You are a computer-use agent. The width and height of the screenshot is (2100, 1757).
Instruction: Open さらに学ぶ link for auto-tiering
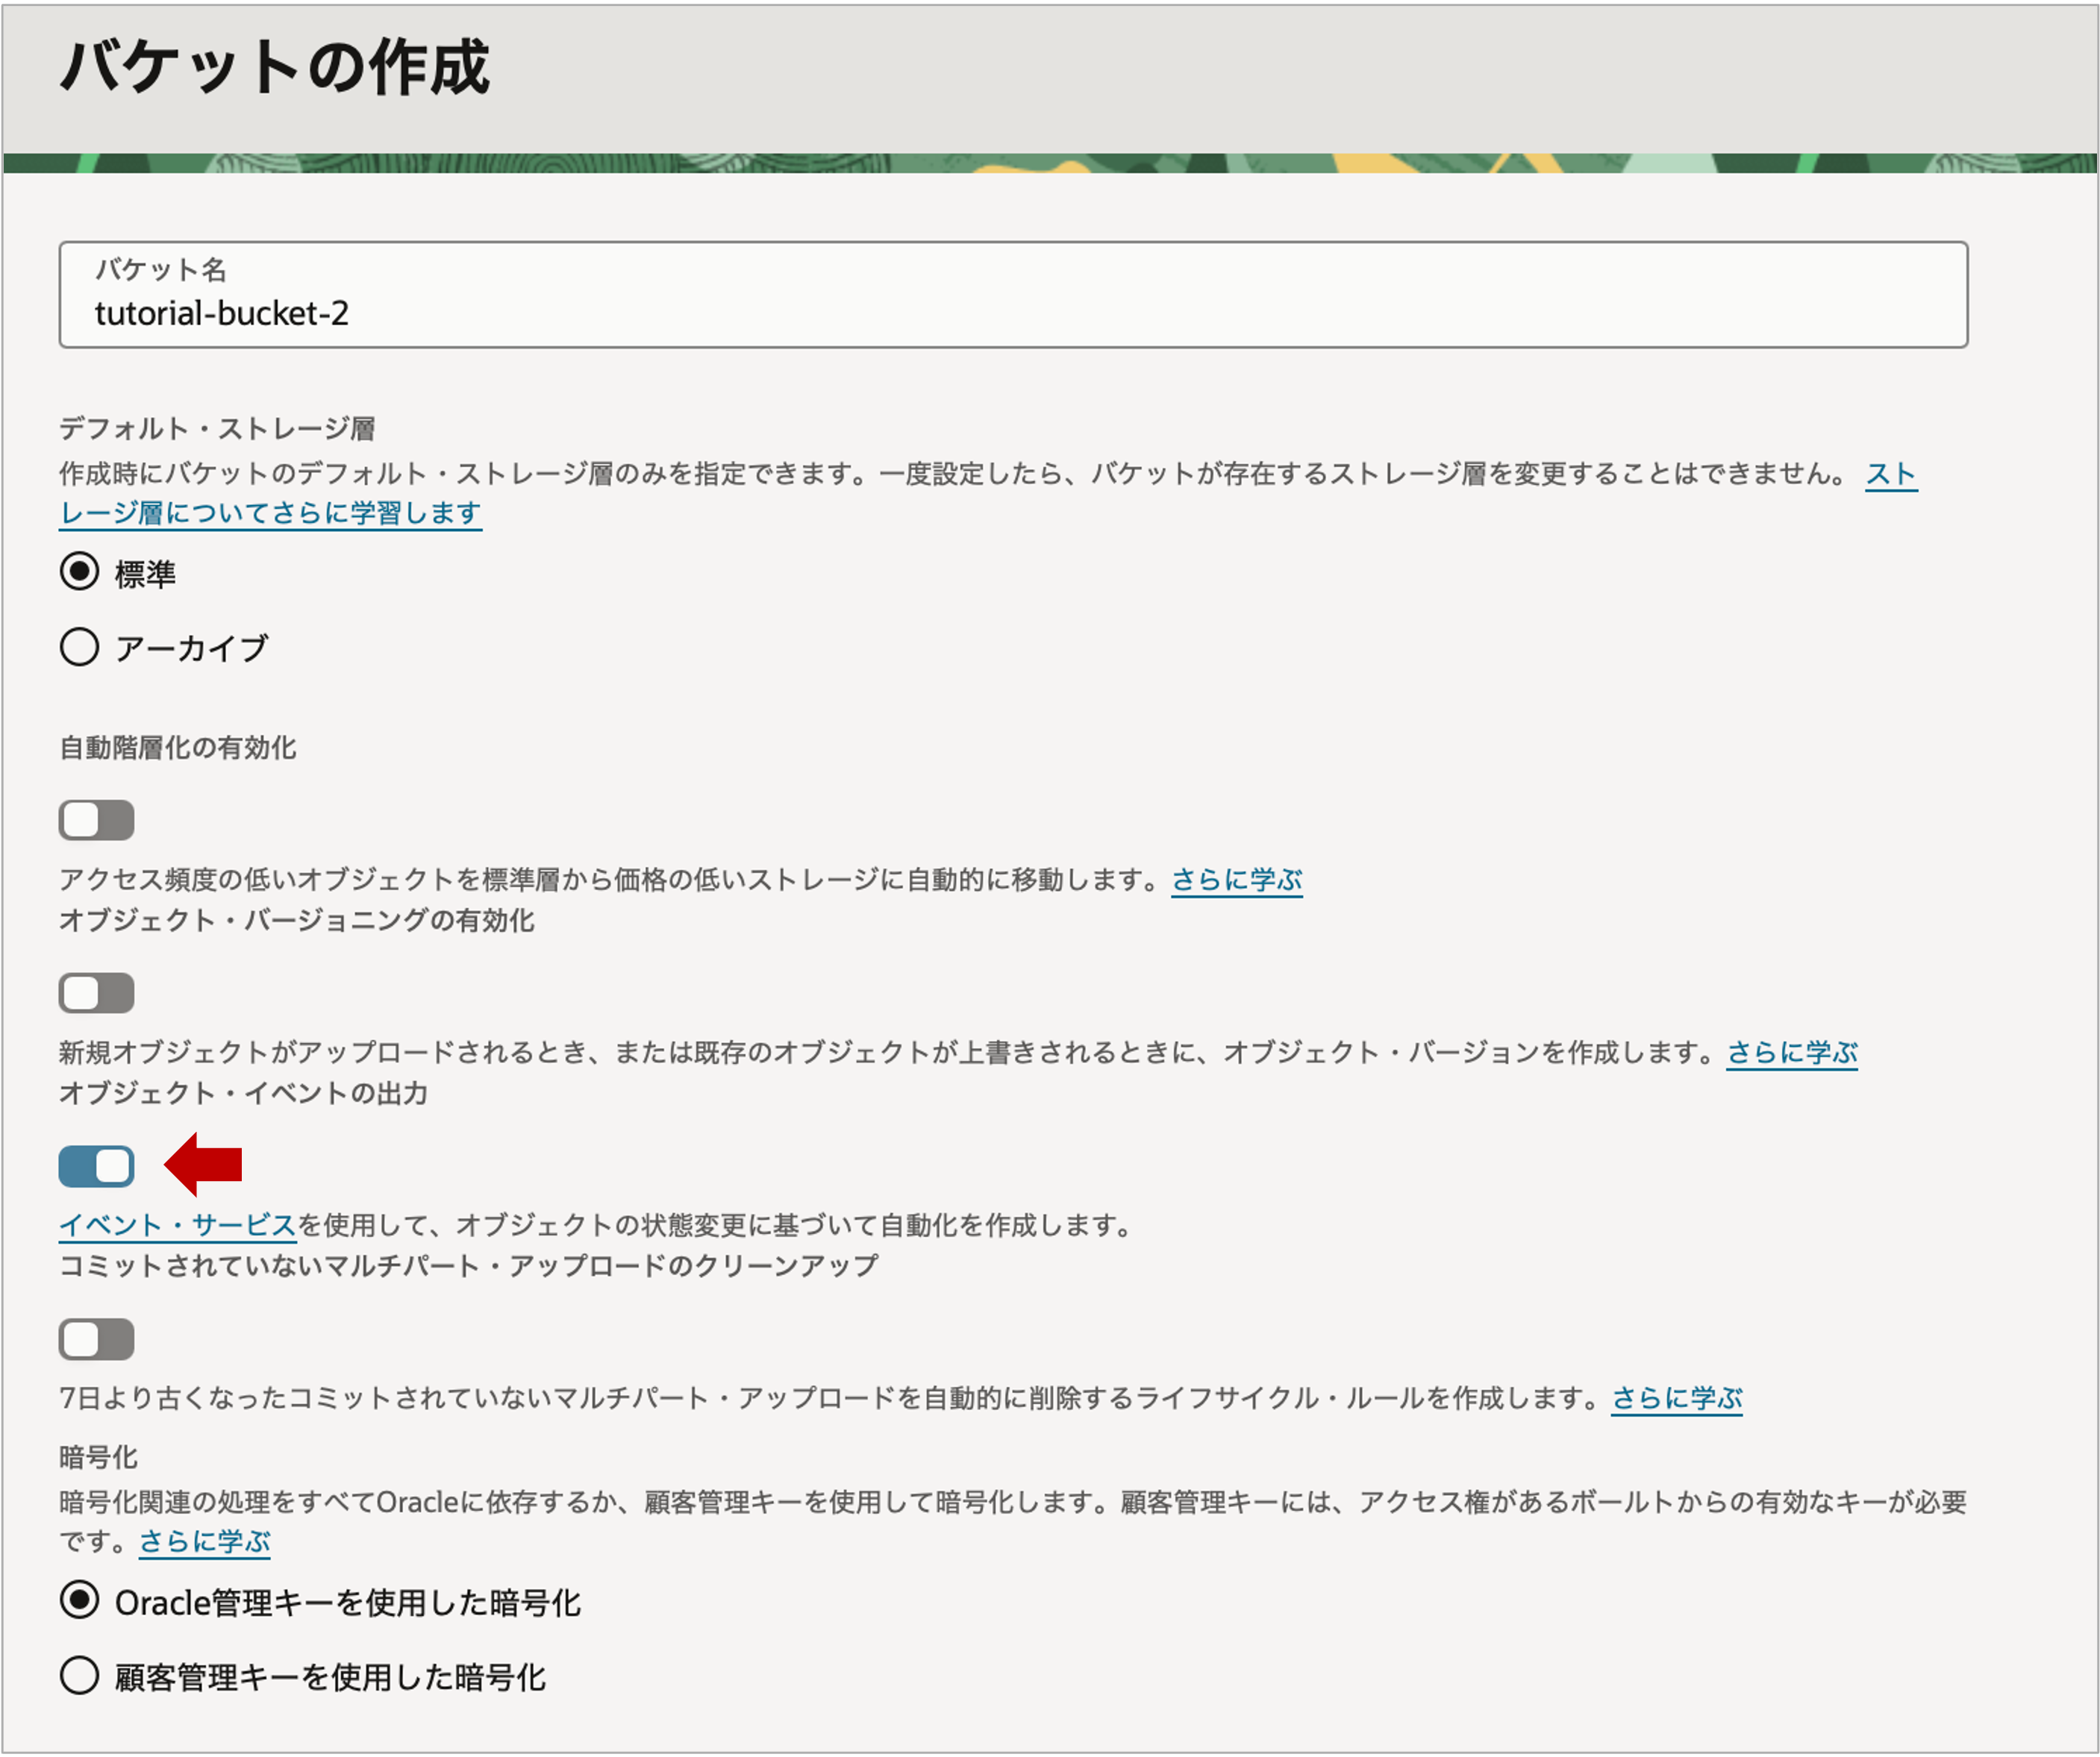click(x=1236, y=879)
